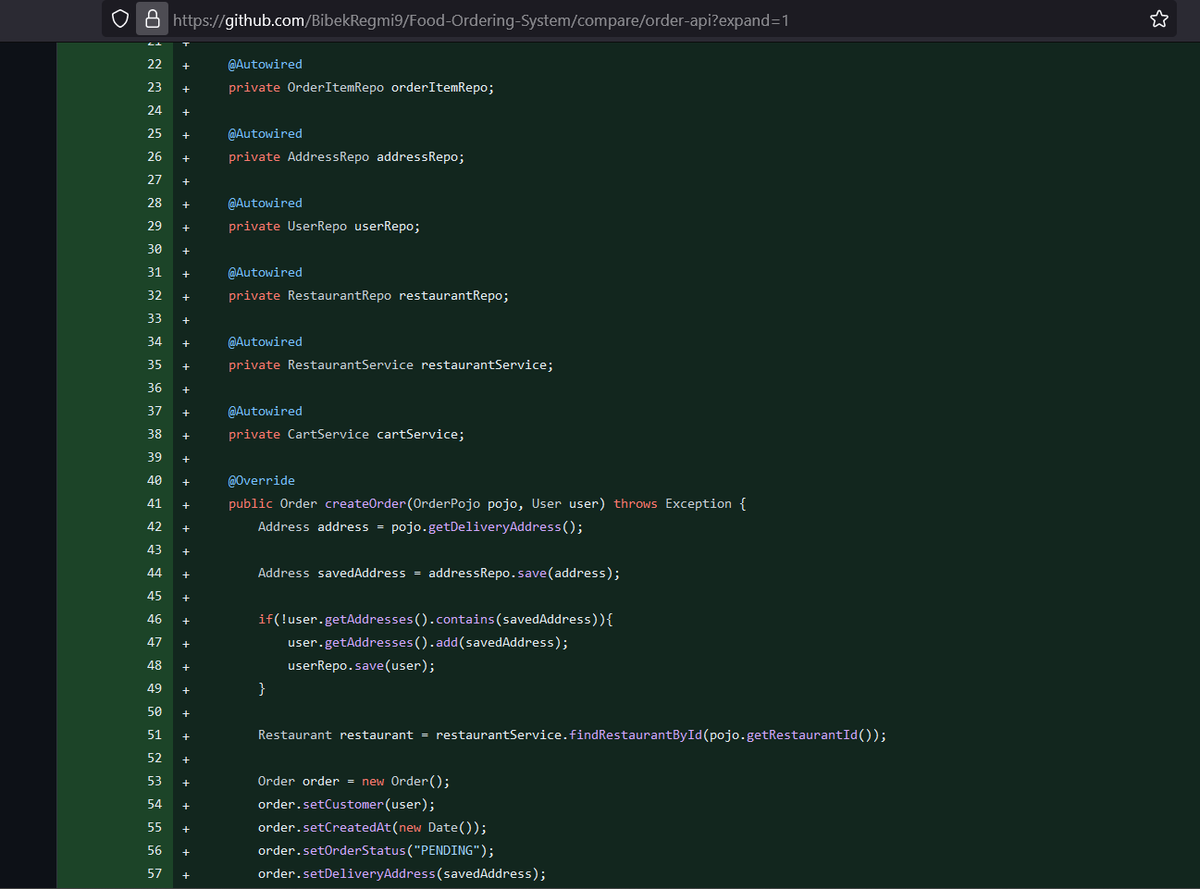This screenshot has width=1200, height=889.
Task: Click the line 'userRepo.save(user);'
Action: tap(361, 665)
